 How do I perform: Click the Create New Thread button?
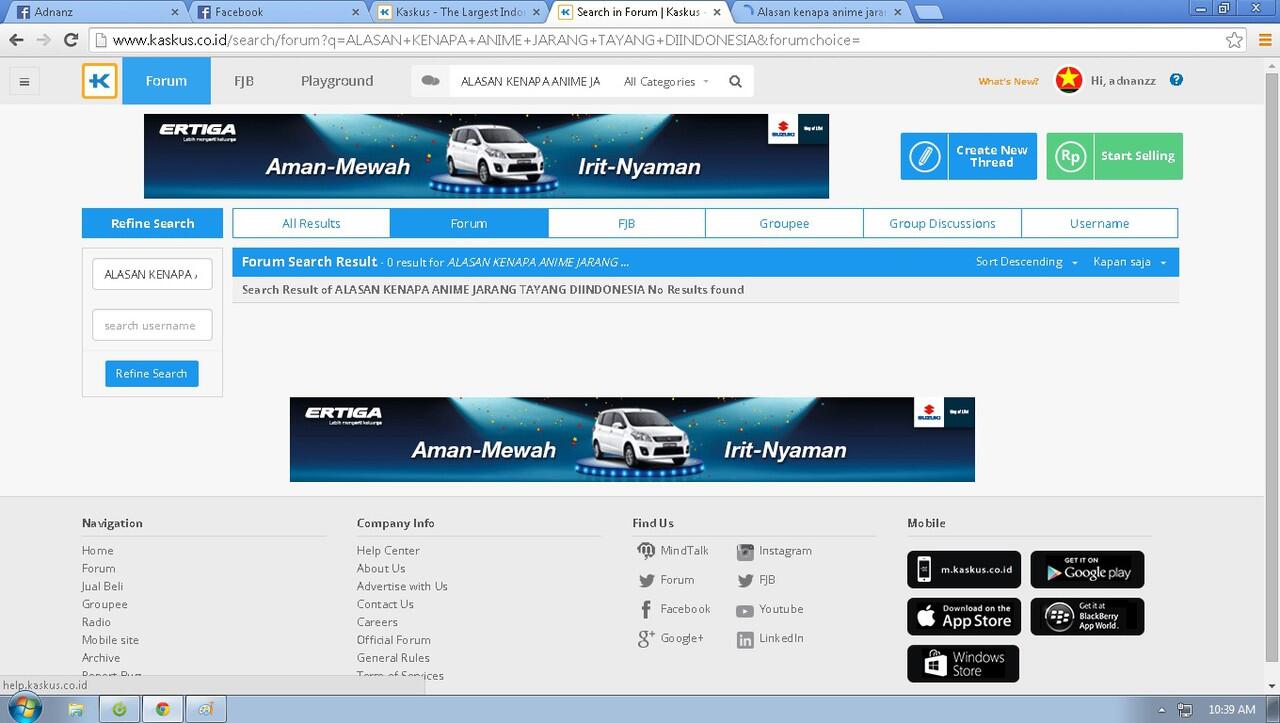[969, 156]
